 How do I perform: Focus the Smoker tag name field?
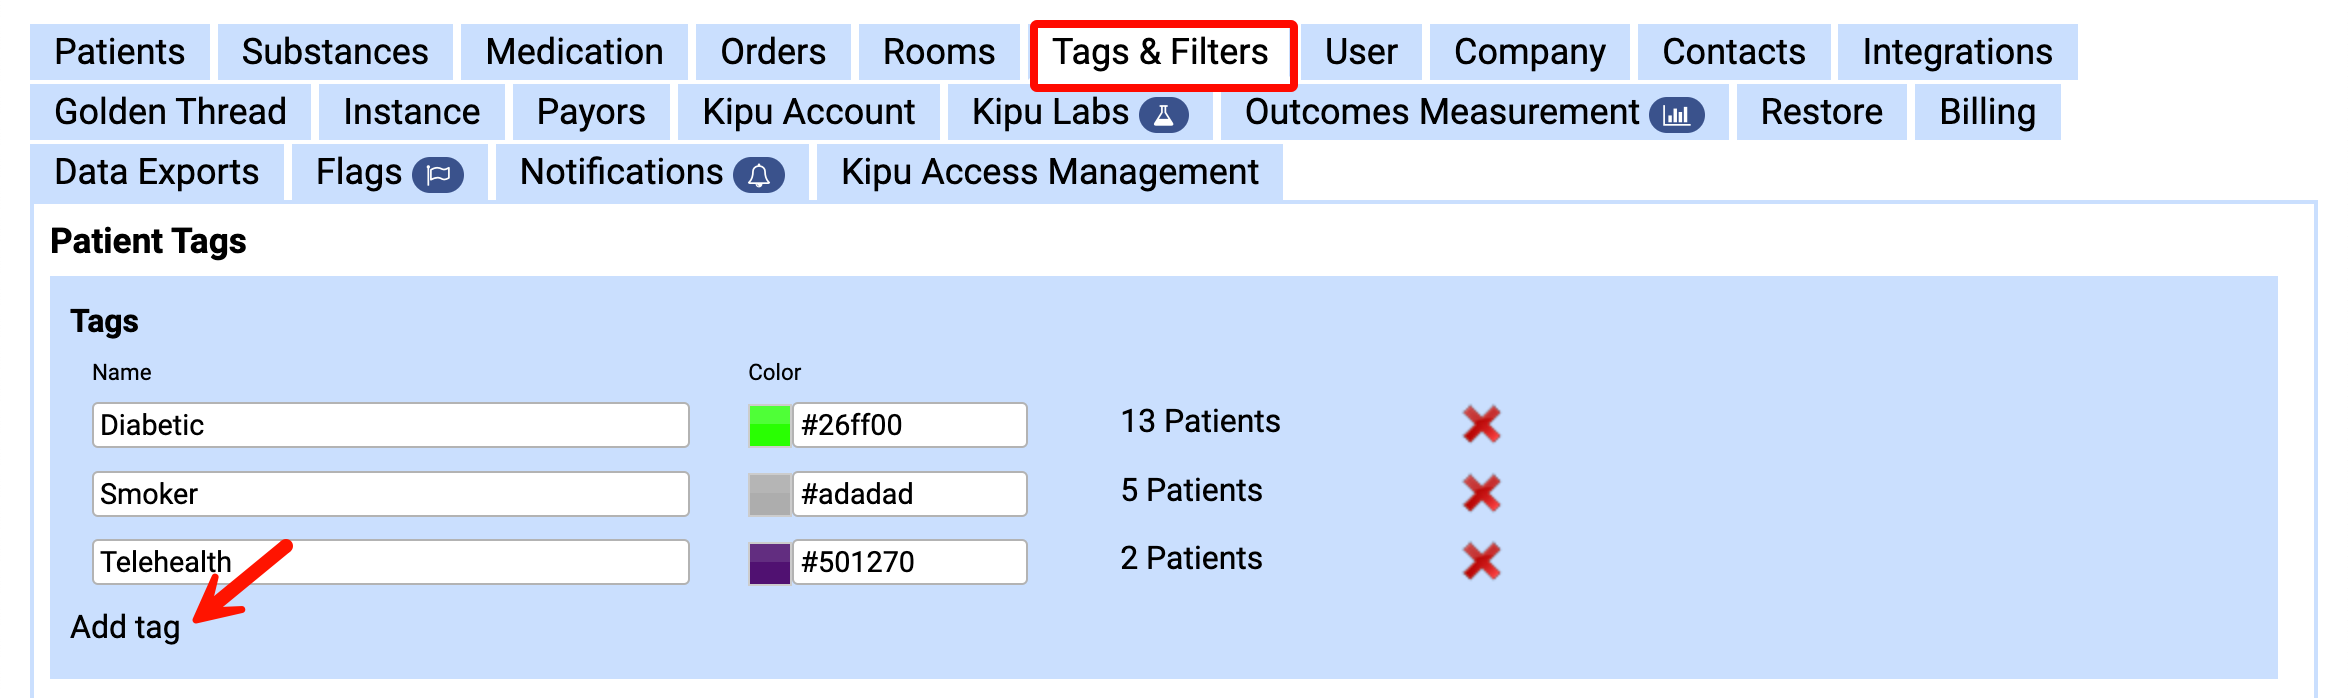click(391, 494)
